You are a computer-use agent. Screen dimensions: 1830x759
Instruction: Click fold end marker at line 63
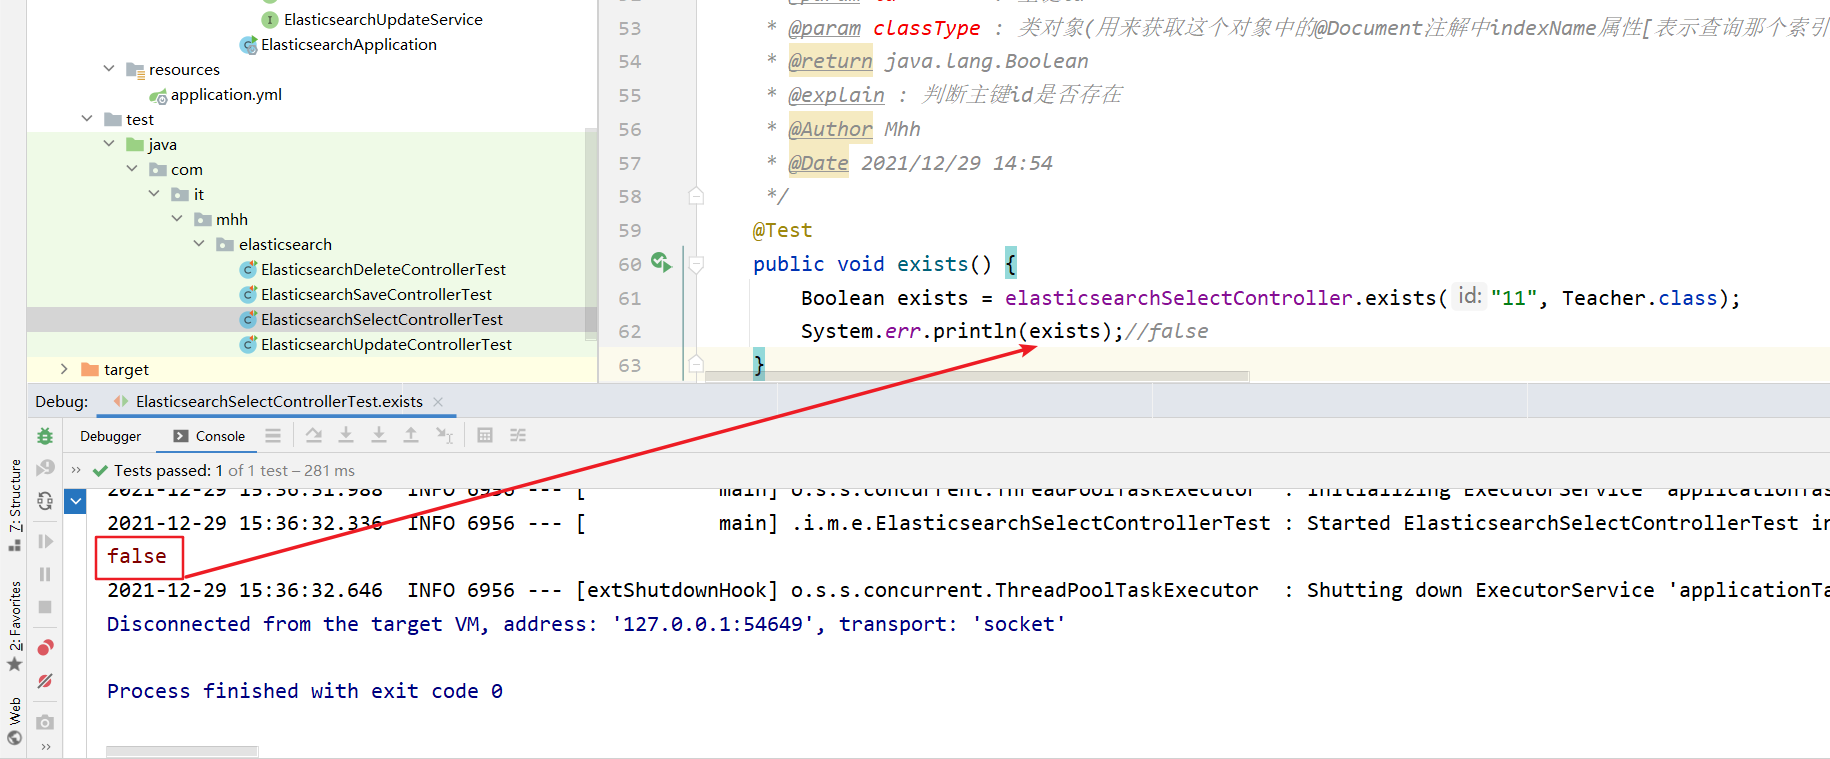pos(696,364)
